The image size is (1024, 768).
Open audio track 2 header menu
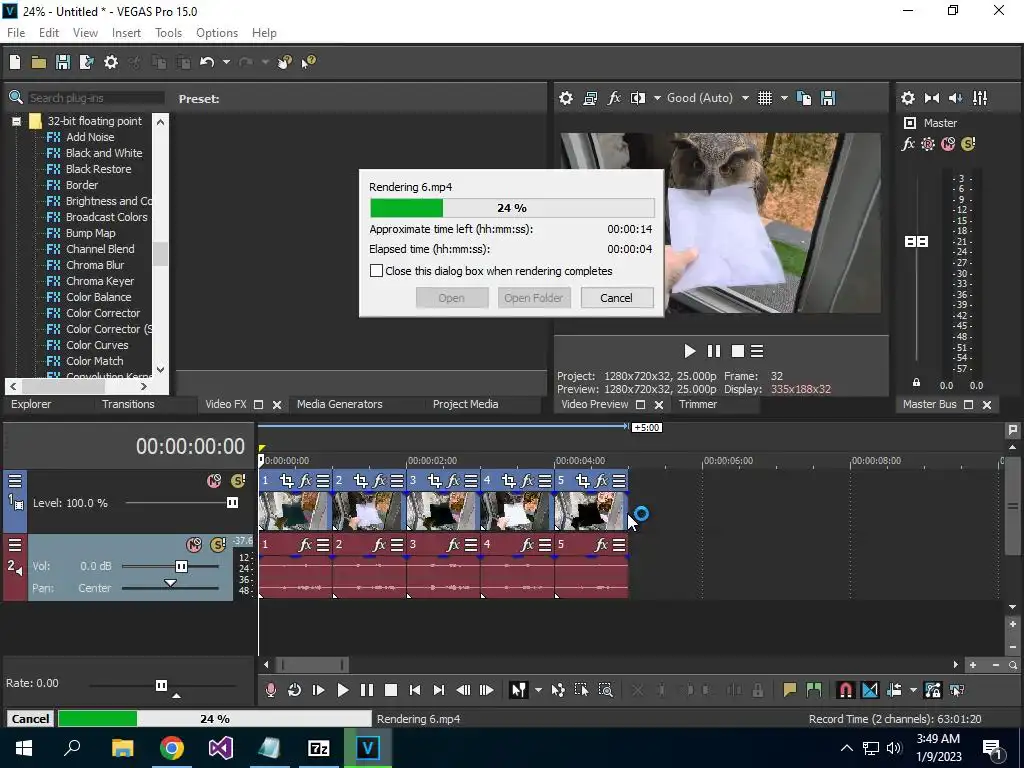tap(15, 545)
